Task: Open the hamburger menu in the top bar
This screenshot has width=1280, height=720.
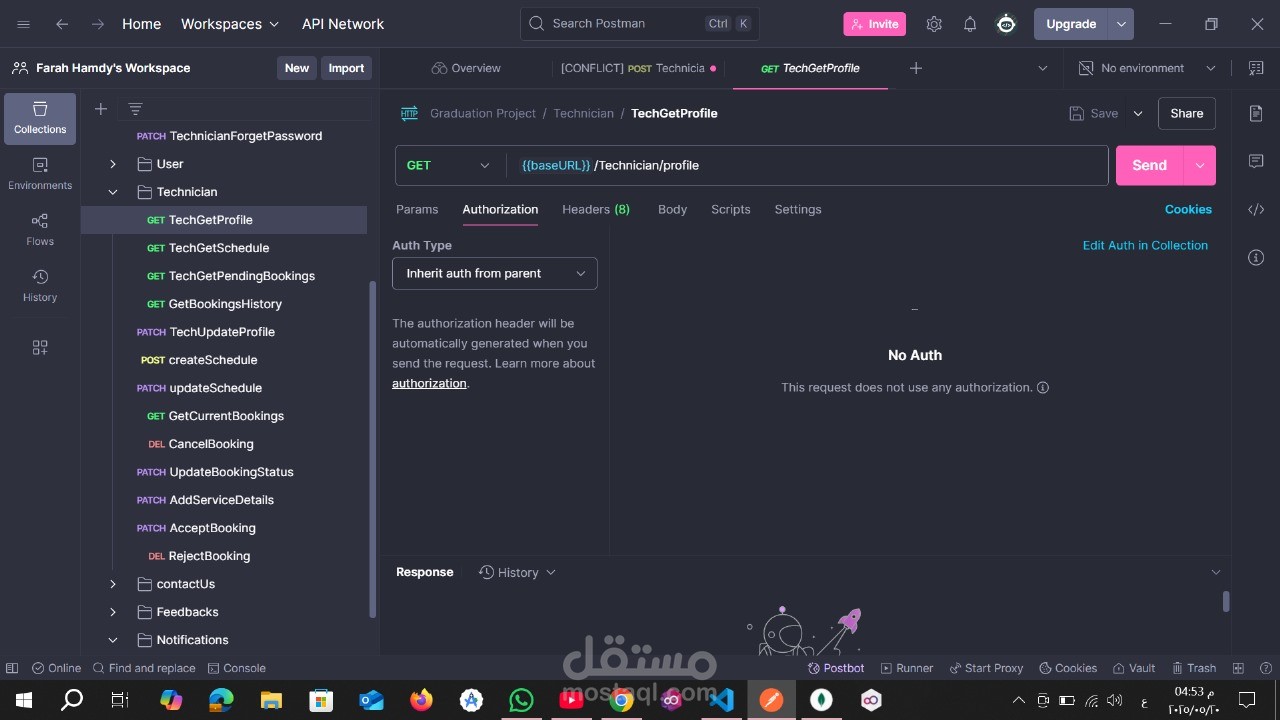Action: point(24,24)
